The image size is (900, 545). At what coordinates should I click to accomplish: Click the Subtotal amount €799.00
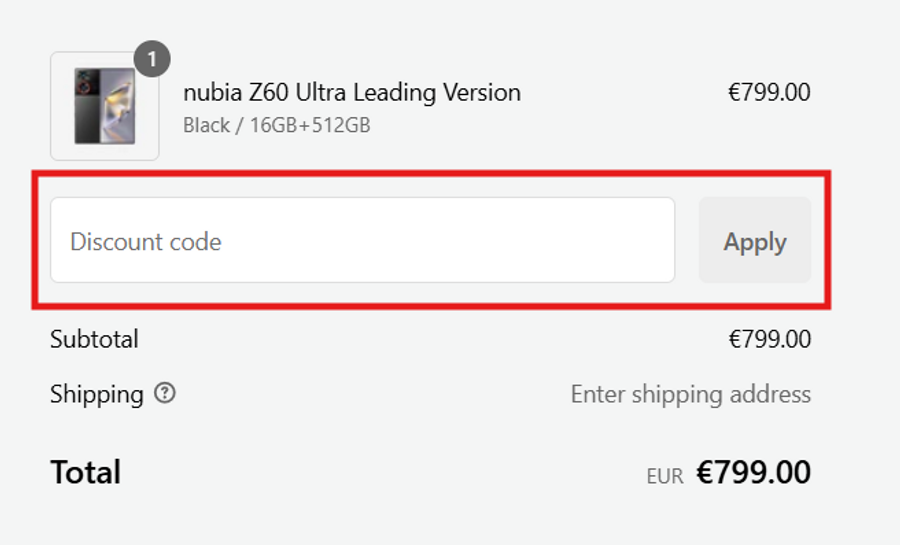(769, 339)
